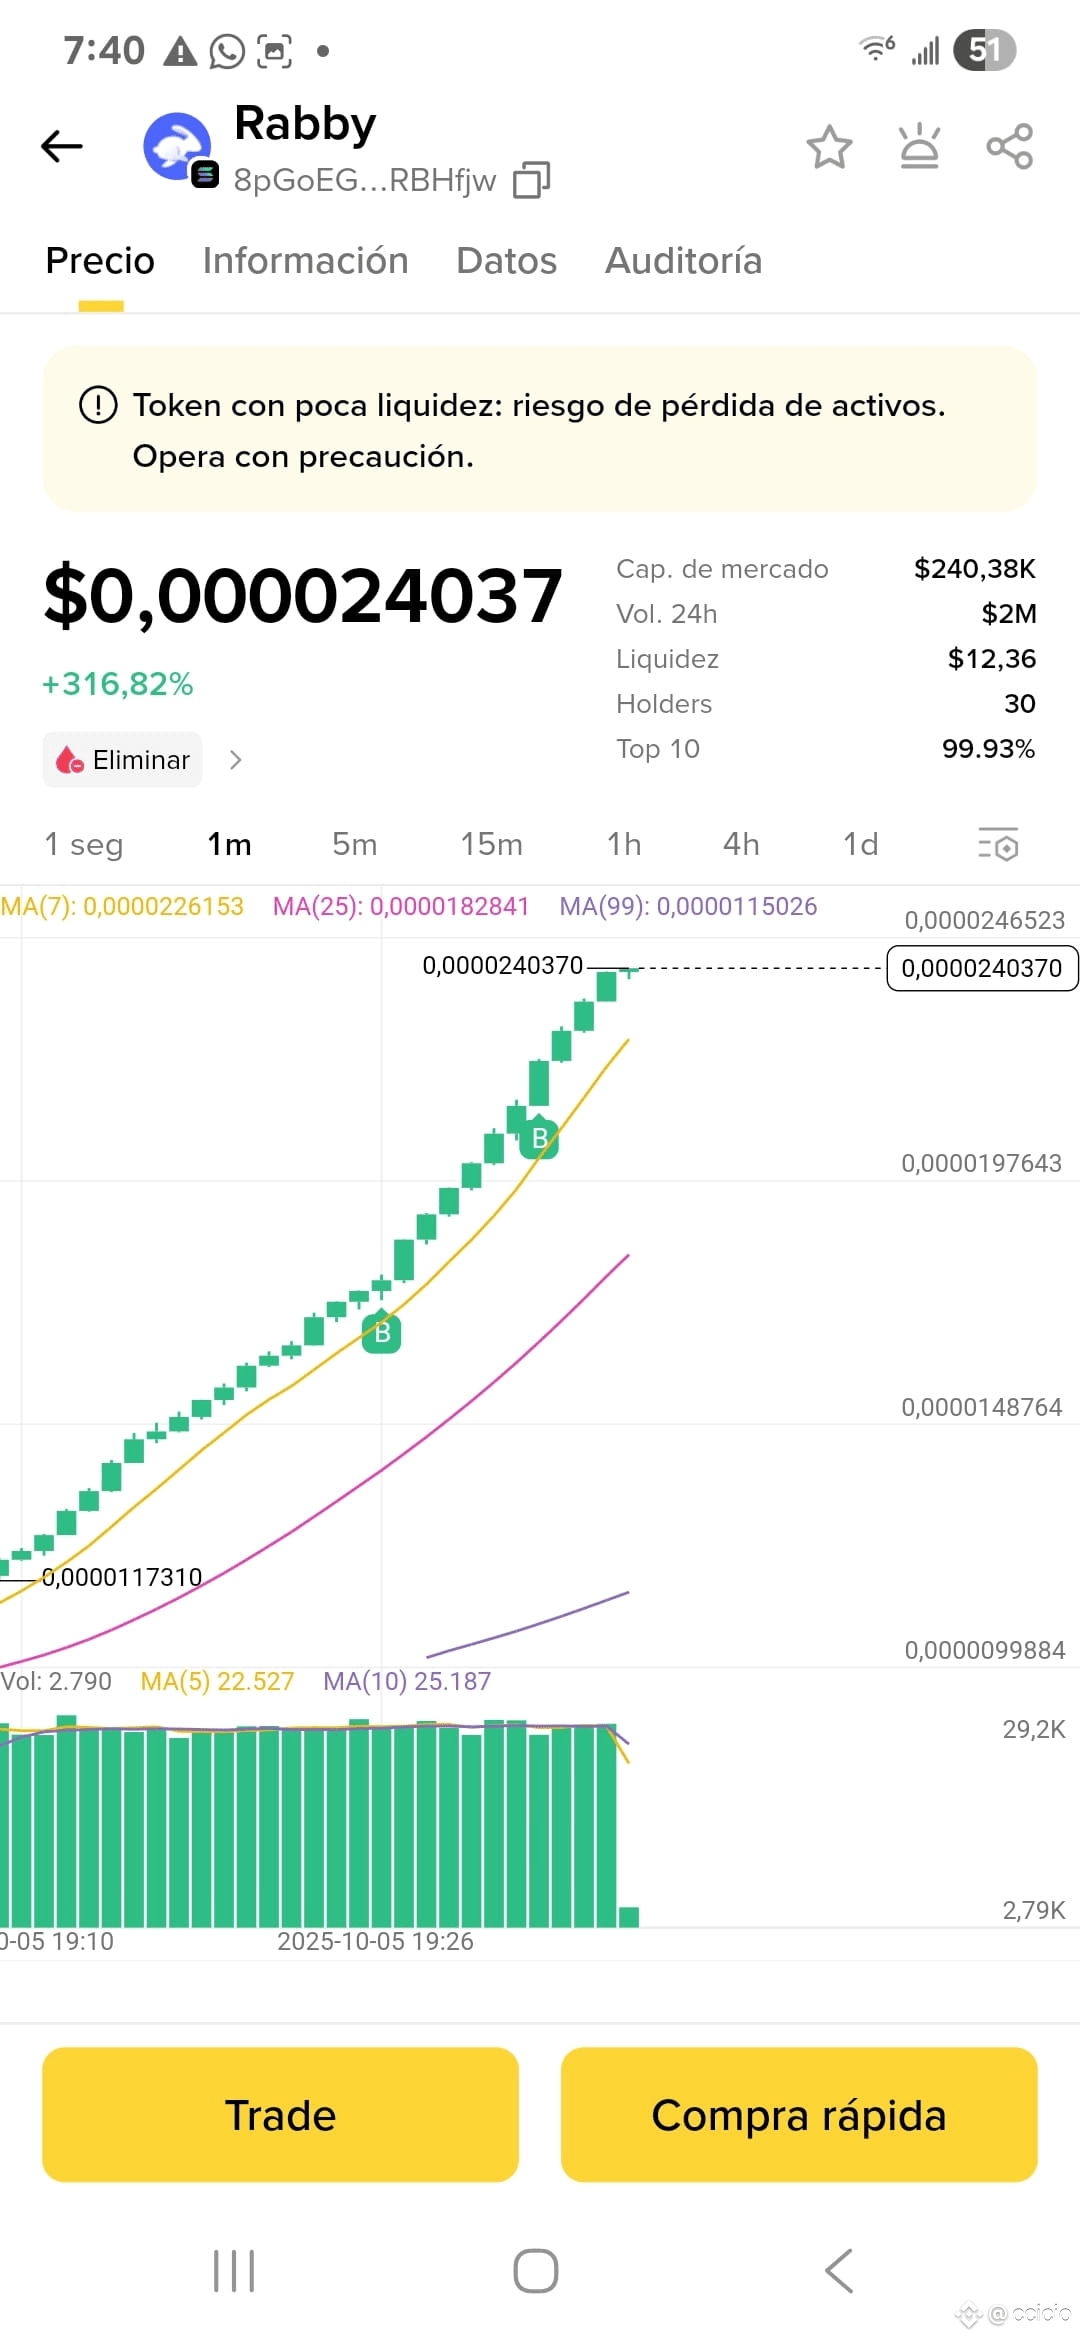Open price alert bell icon

click(x=919, y=147)
